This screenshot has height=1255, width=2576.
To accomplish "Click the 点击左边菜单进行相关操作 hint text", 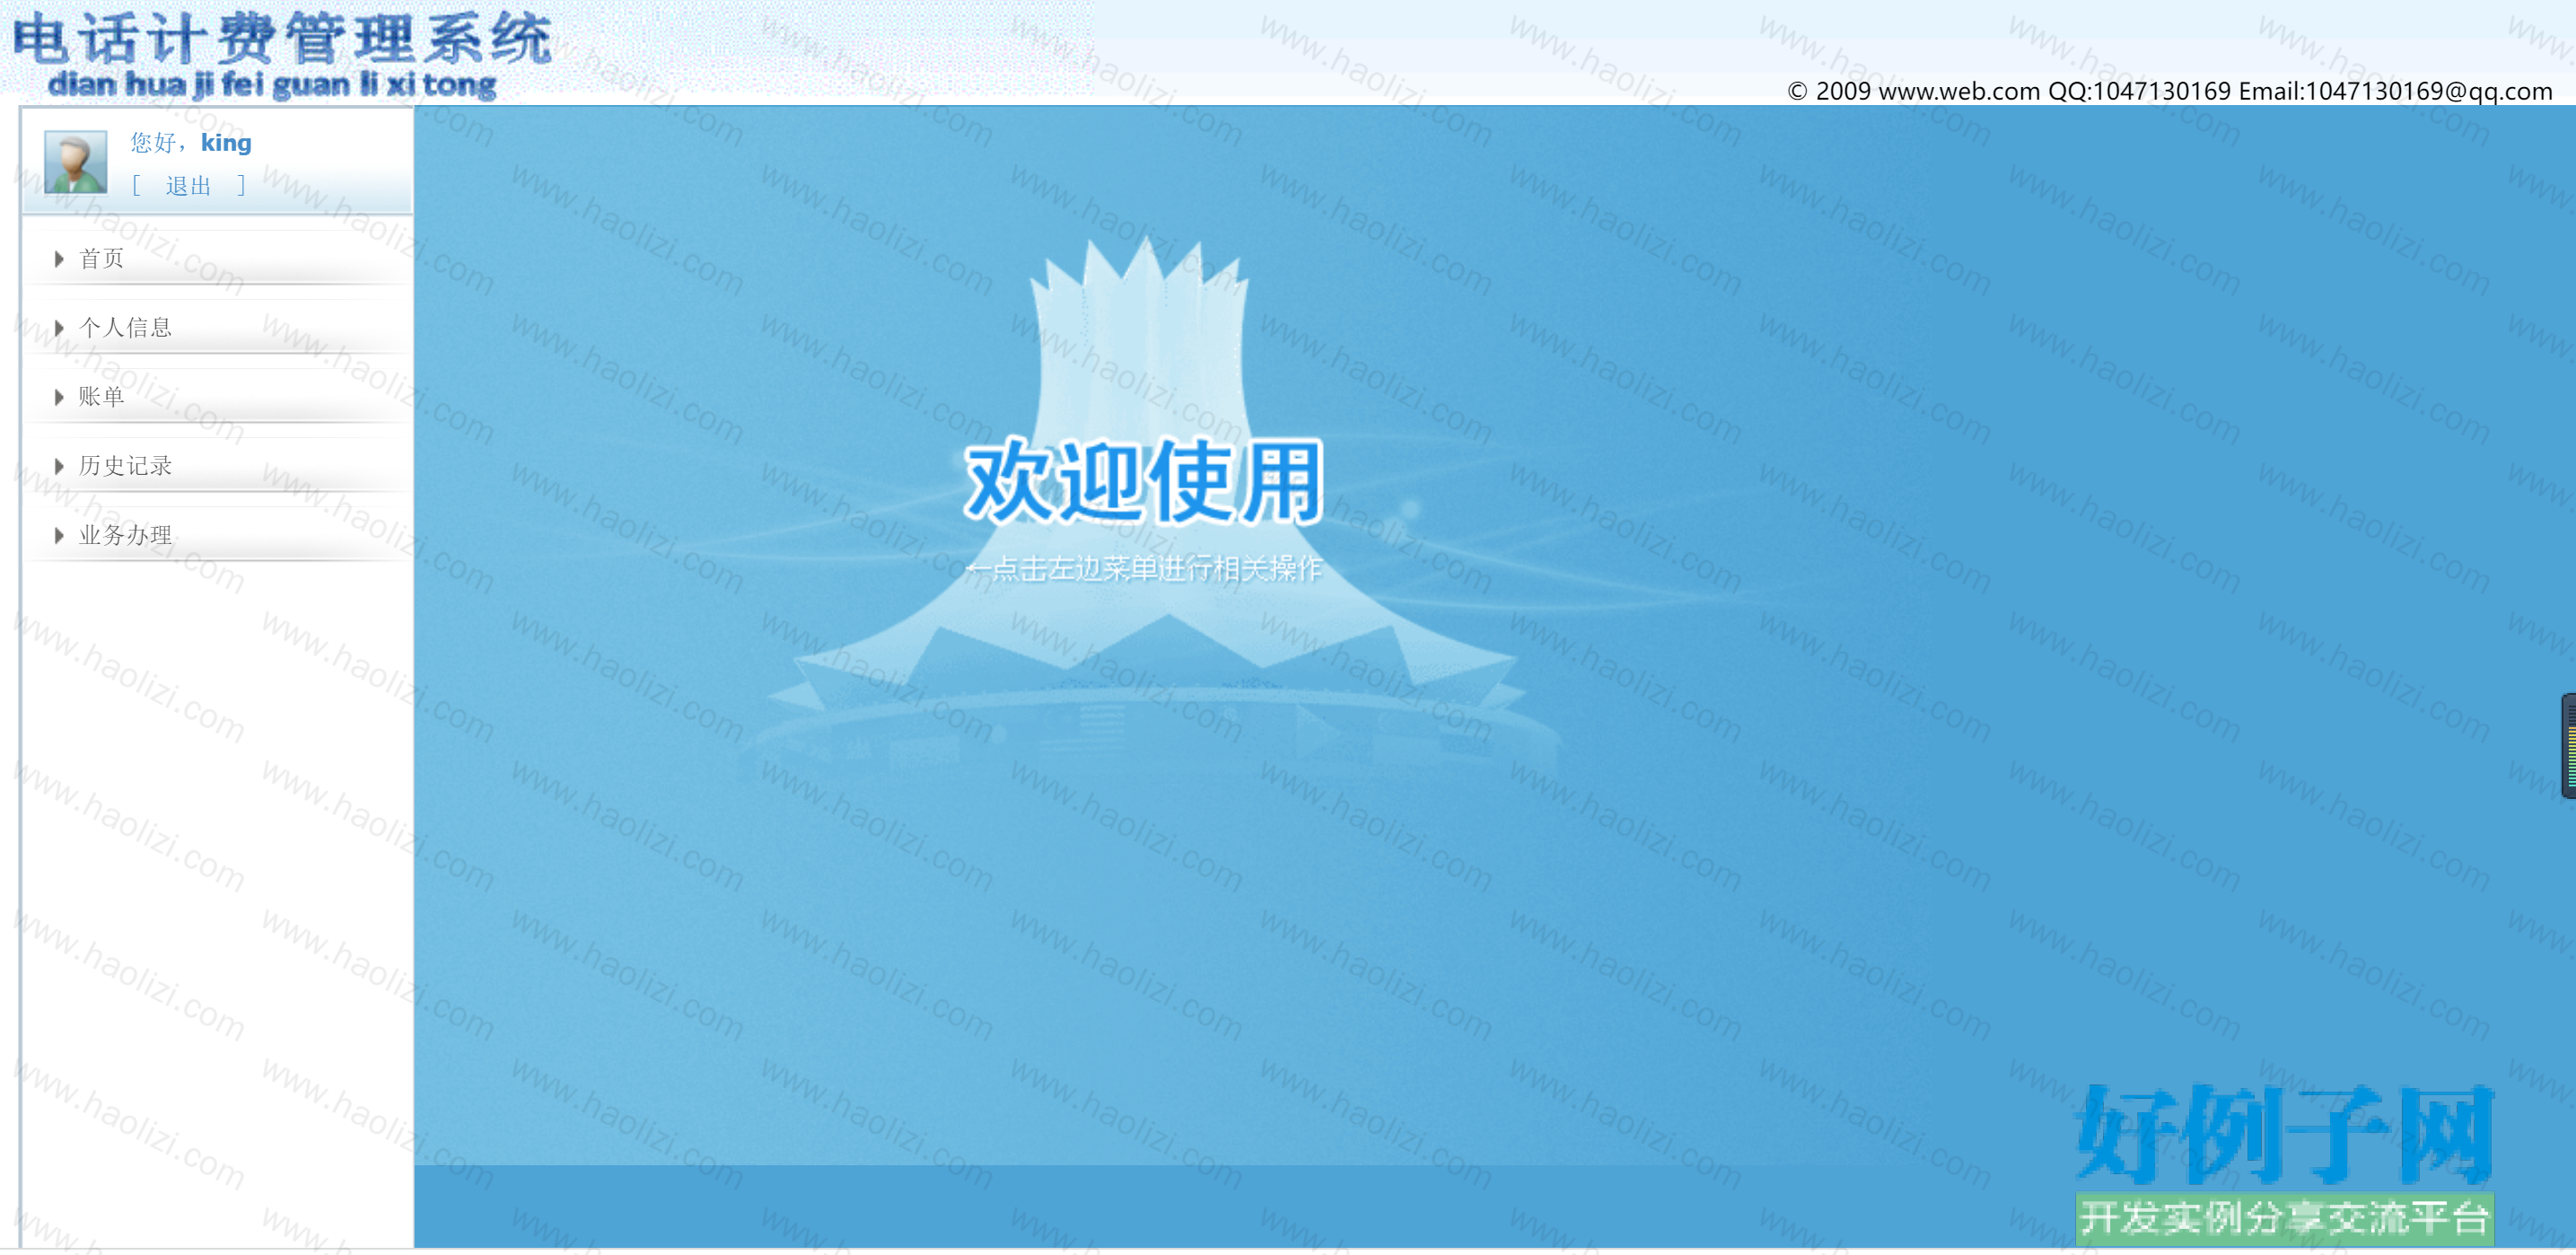I will click(x=1144, y=569).
